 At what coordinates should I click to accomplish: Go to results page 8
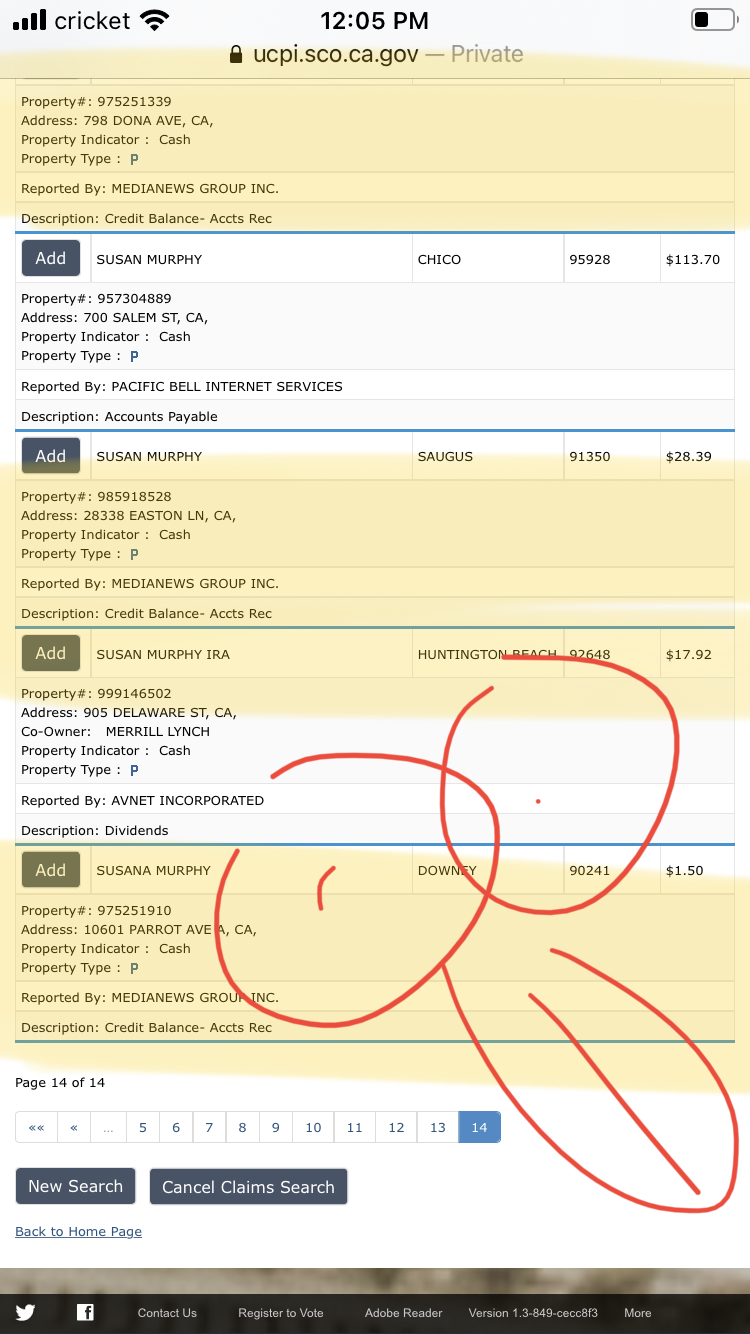coord(242,1127)
